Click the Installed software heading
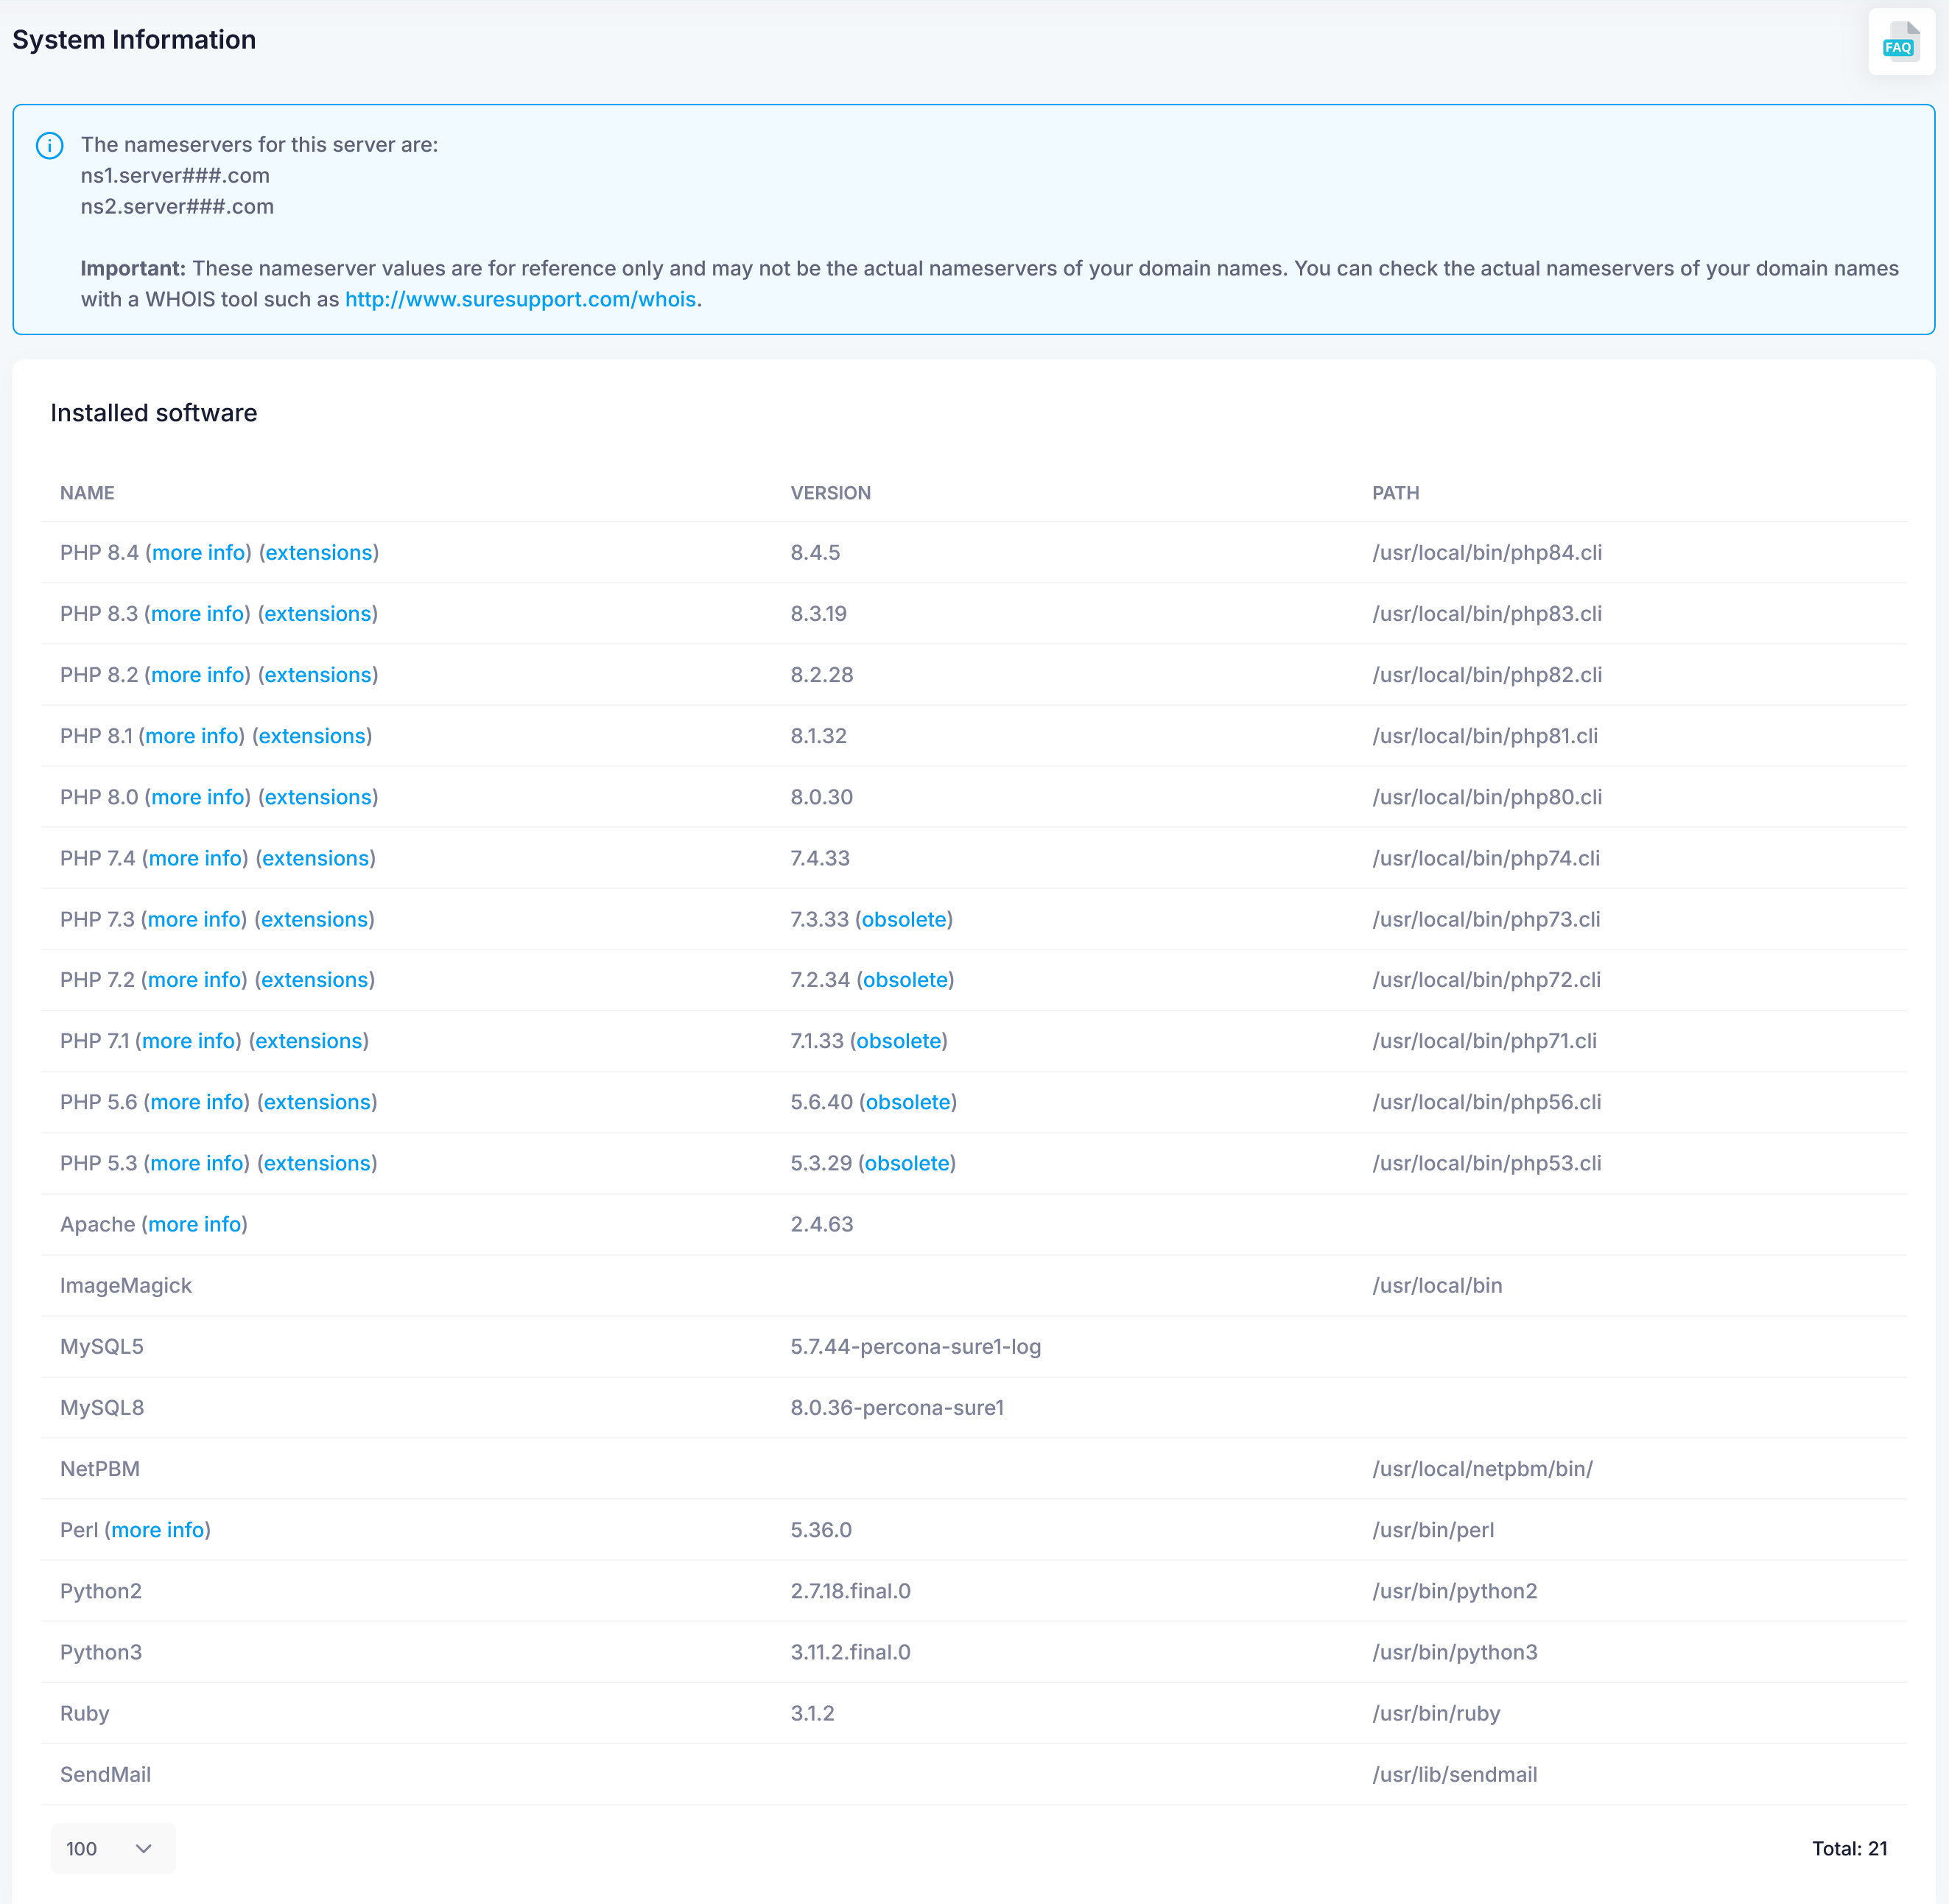 click(153, 412)
